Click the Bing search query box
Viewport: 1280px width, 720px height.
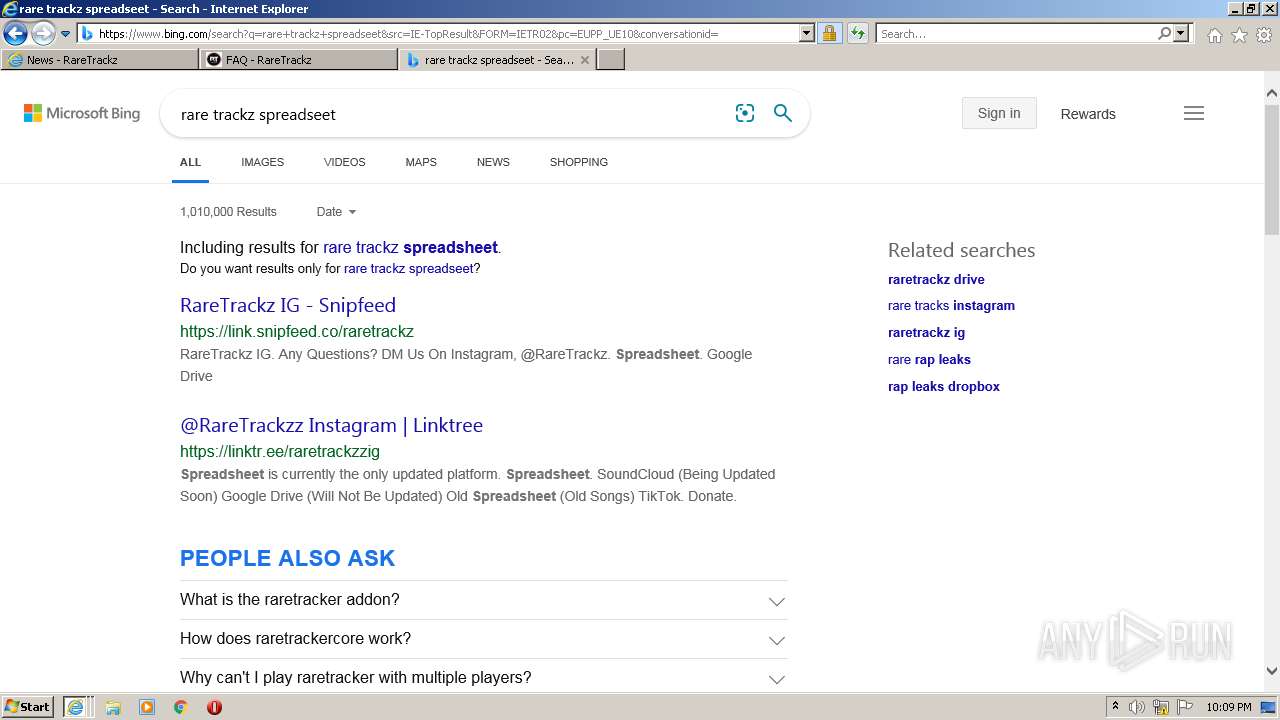pos(450,114)
